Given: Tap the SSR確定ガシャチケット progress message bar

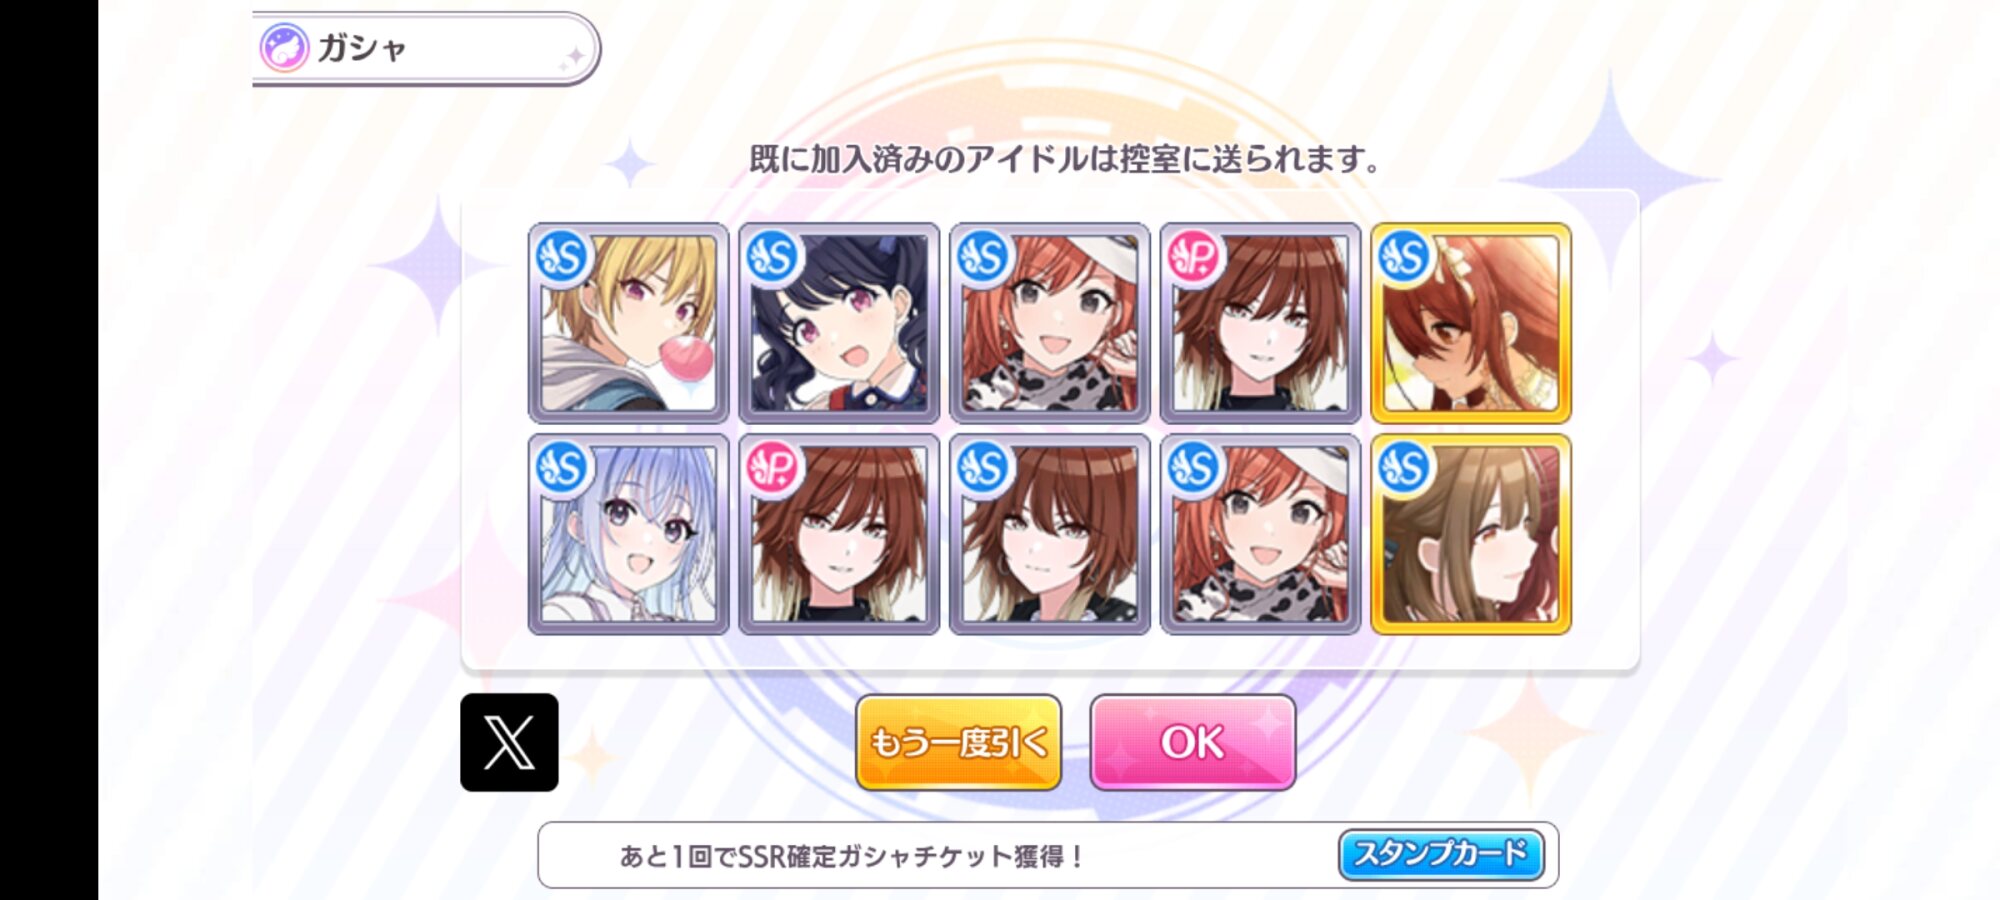Looking at the screenshot, I should [x=1048, y=855].
